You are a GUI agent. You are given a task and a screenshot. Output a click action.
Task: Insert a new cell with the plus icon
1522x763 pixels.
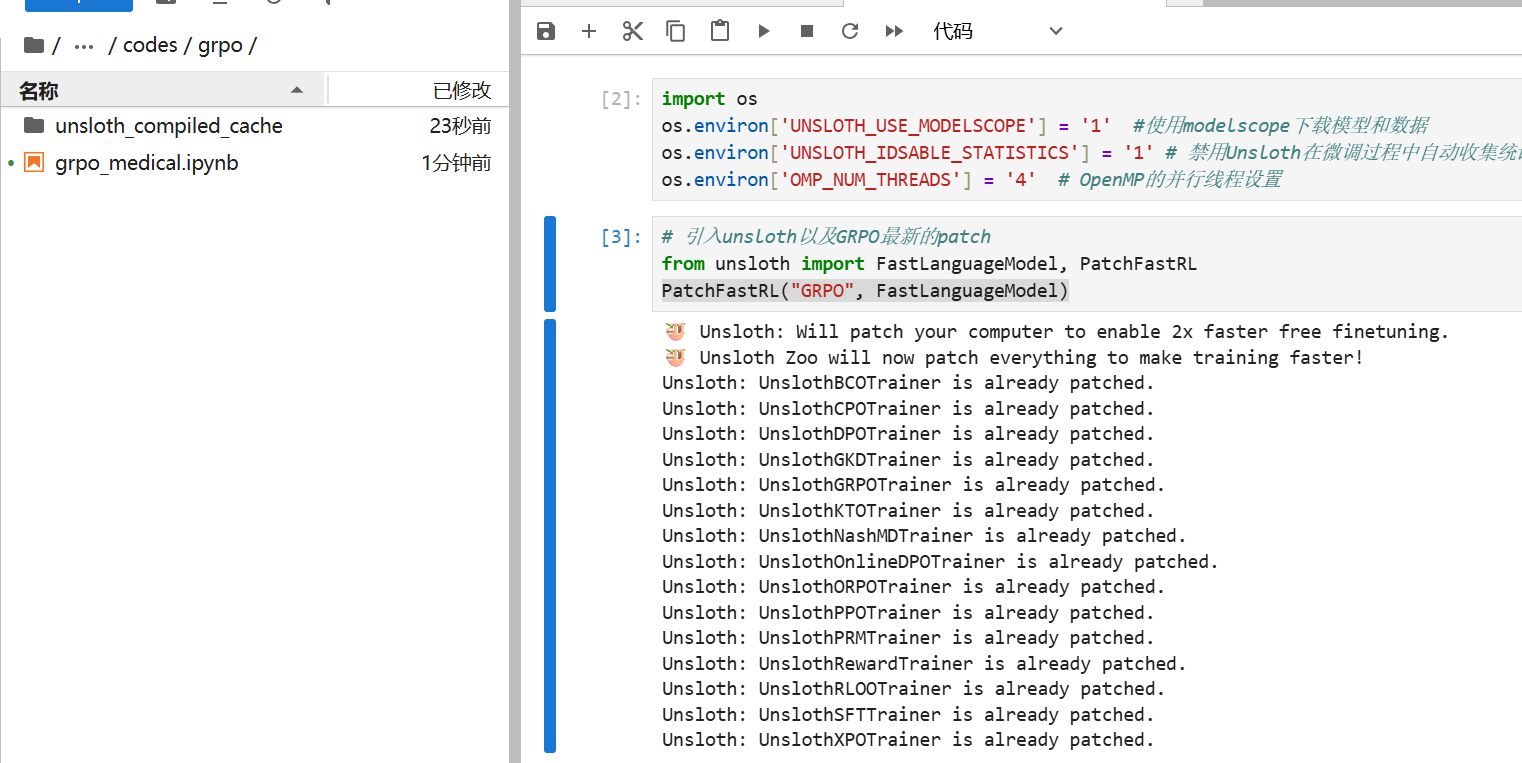589,31
